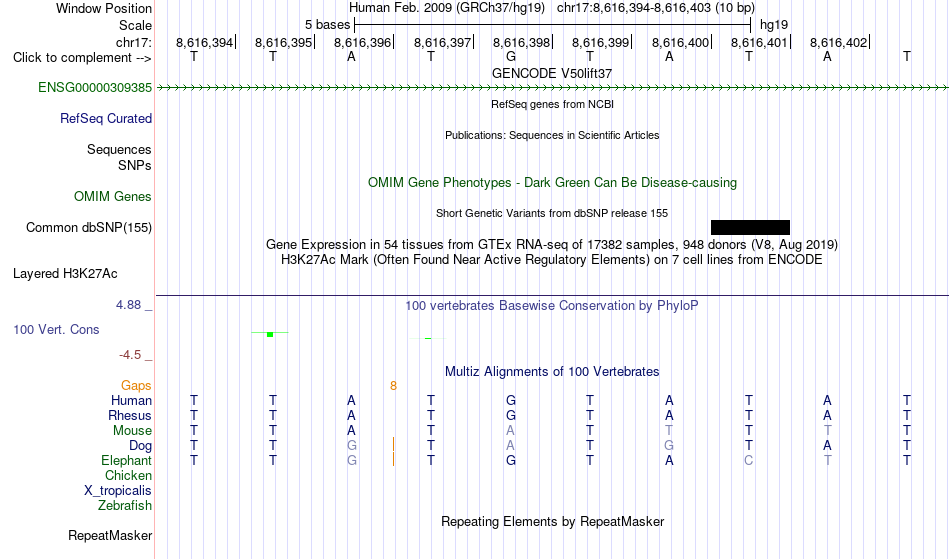Click the 8,616,402 ruler coordinate

(839, 42)
